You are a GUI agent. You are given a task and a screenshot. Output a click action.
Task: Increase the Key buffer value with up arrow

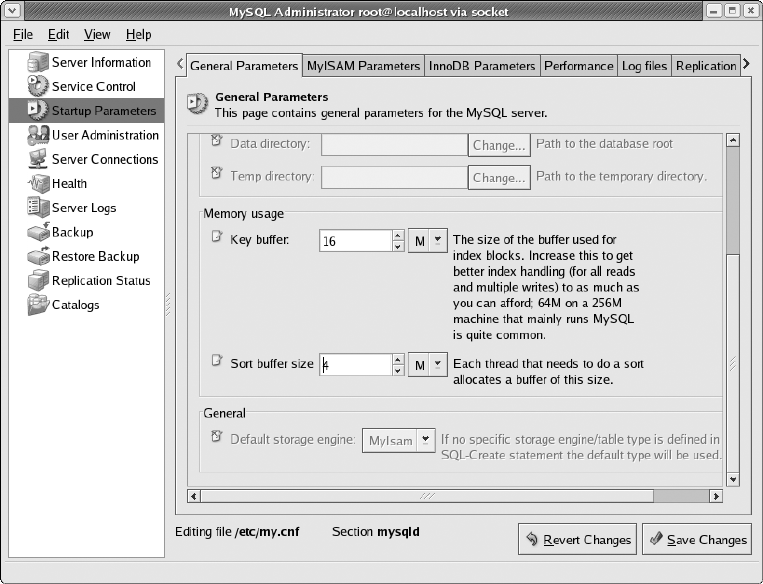[398, 236]
